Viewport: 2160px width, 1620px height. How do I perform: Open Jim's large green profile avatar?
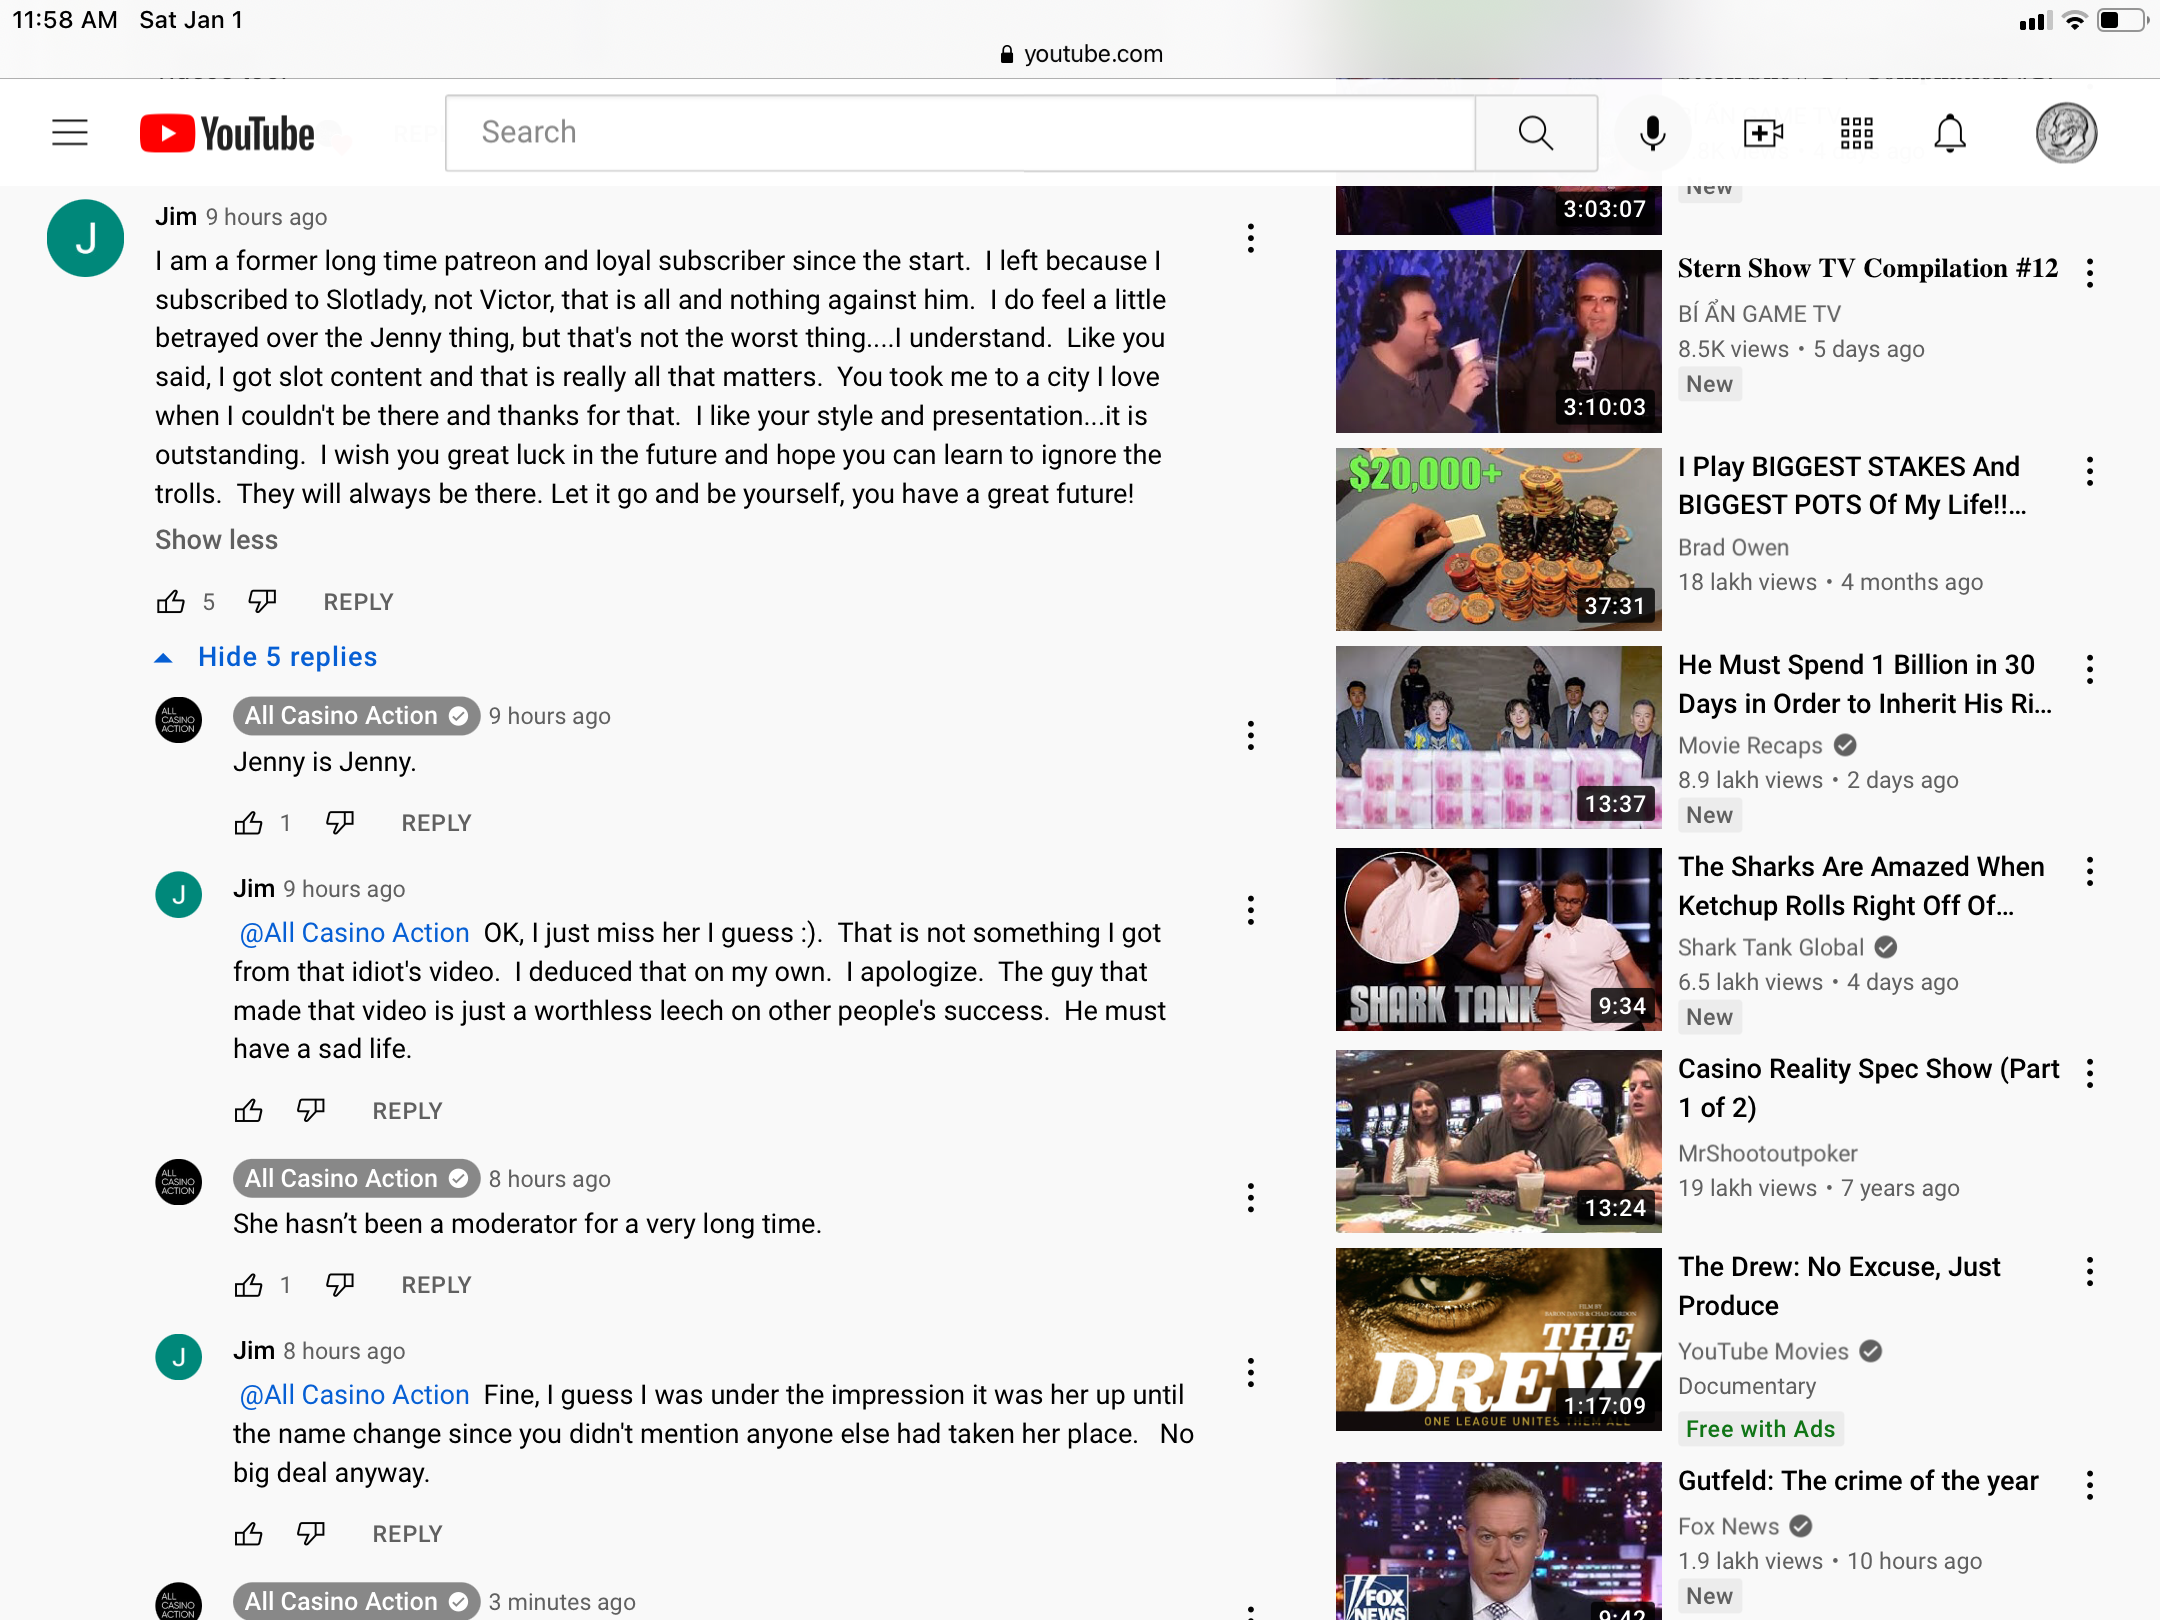(86, 238)
